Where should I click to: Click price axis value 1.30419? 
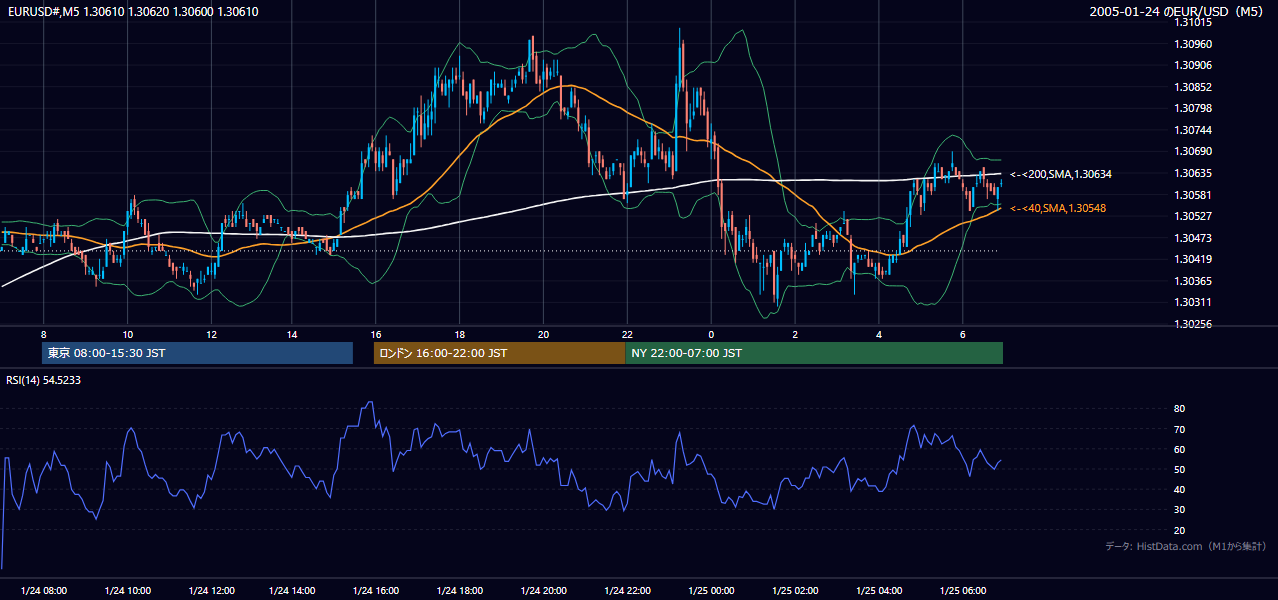point(1193,259)
